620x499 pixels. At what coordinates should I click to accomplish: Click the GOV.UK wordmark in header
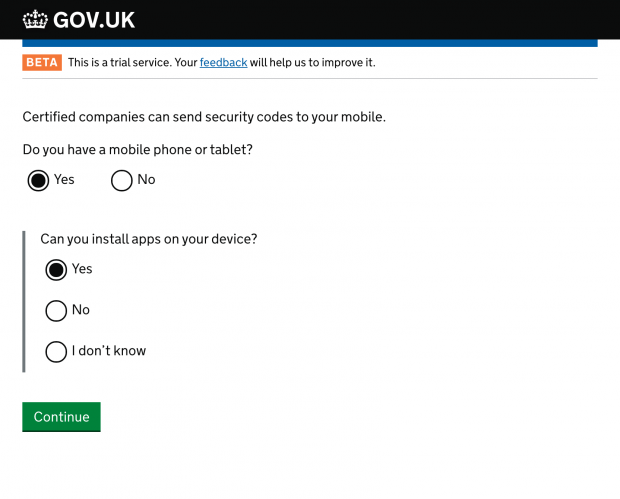(x=94, y=20)
